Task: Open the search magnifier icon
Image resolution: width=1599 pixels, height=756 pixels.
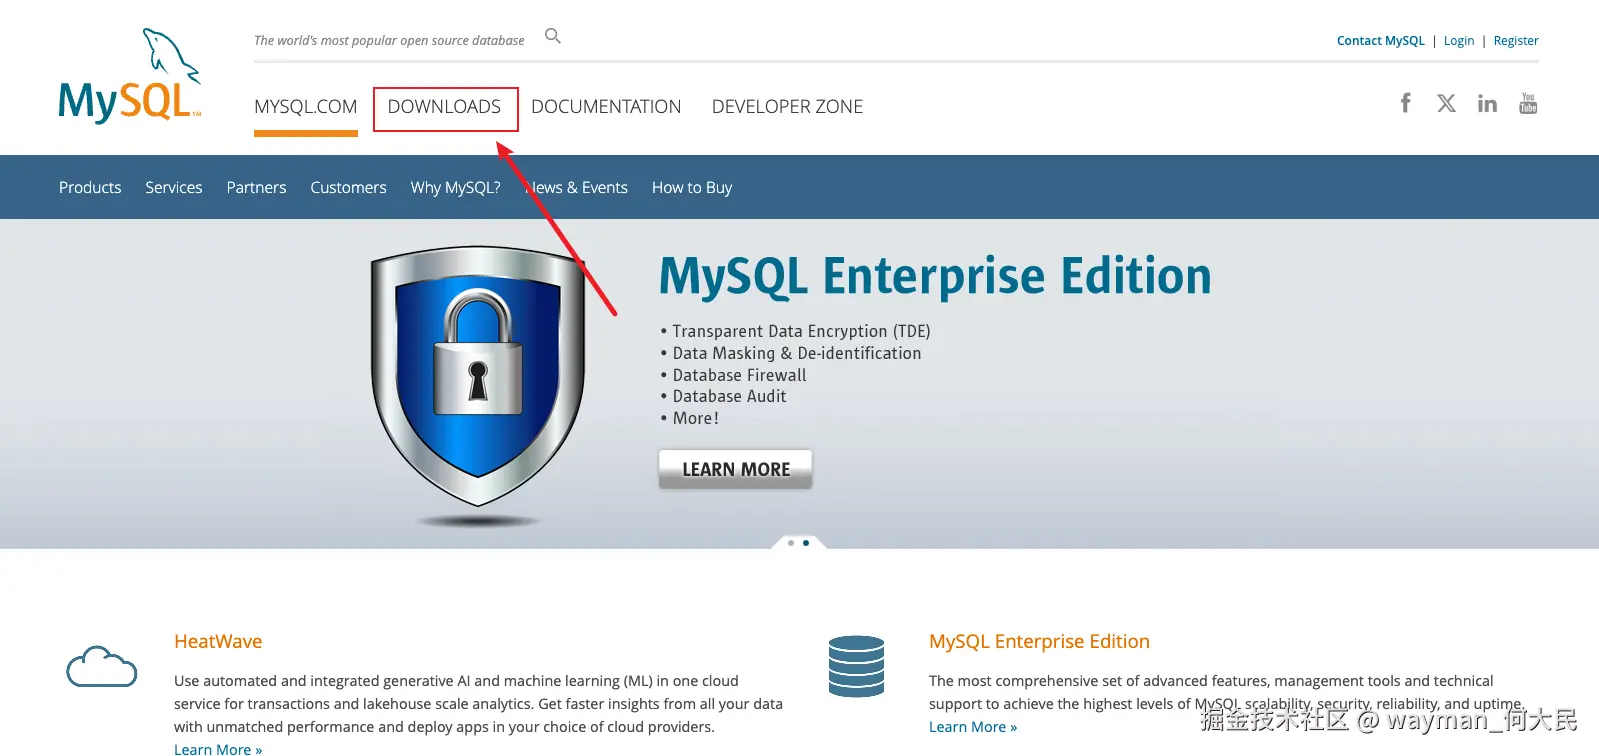Action: coord(553,36)
